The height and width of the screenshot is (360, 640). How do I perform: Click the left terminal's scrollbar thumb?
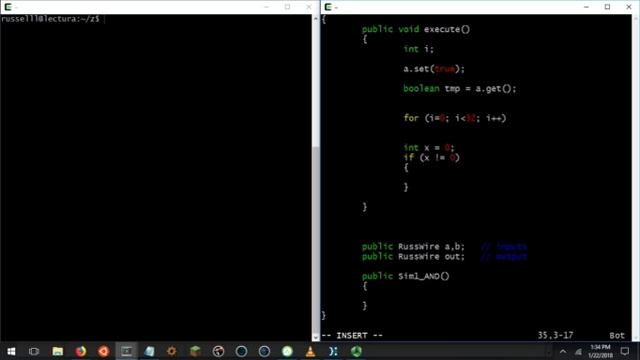pyautogui.click(x=316, y=240)
